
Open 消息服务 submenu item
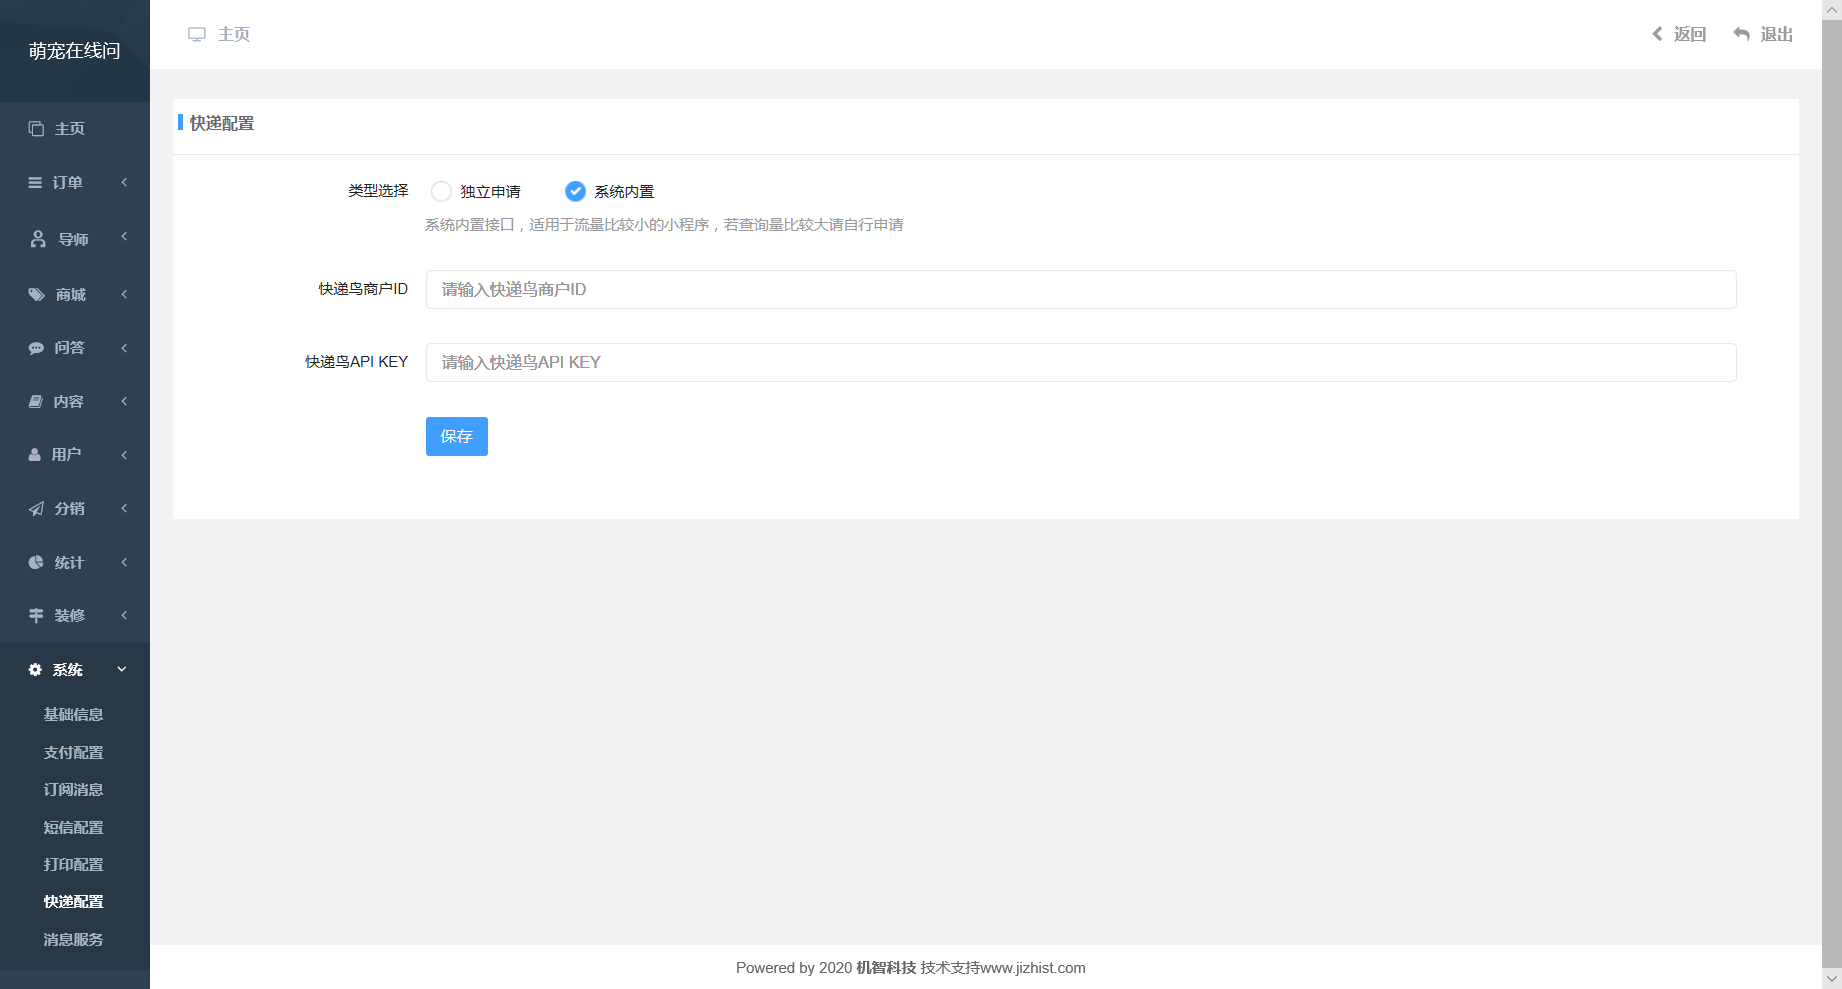click(x=74, y=940)
